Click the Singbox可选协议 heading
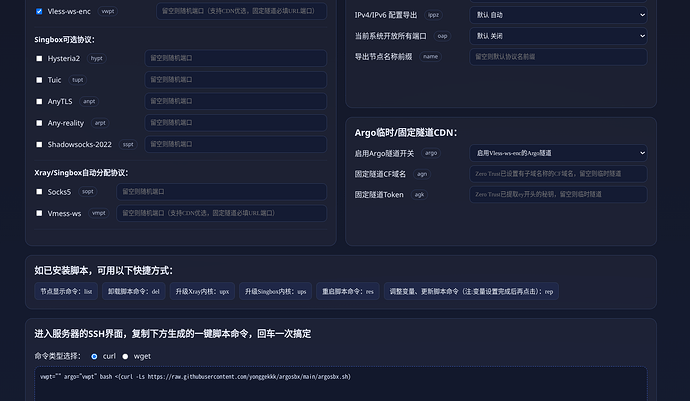 (x=65, y=40)
